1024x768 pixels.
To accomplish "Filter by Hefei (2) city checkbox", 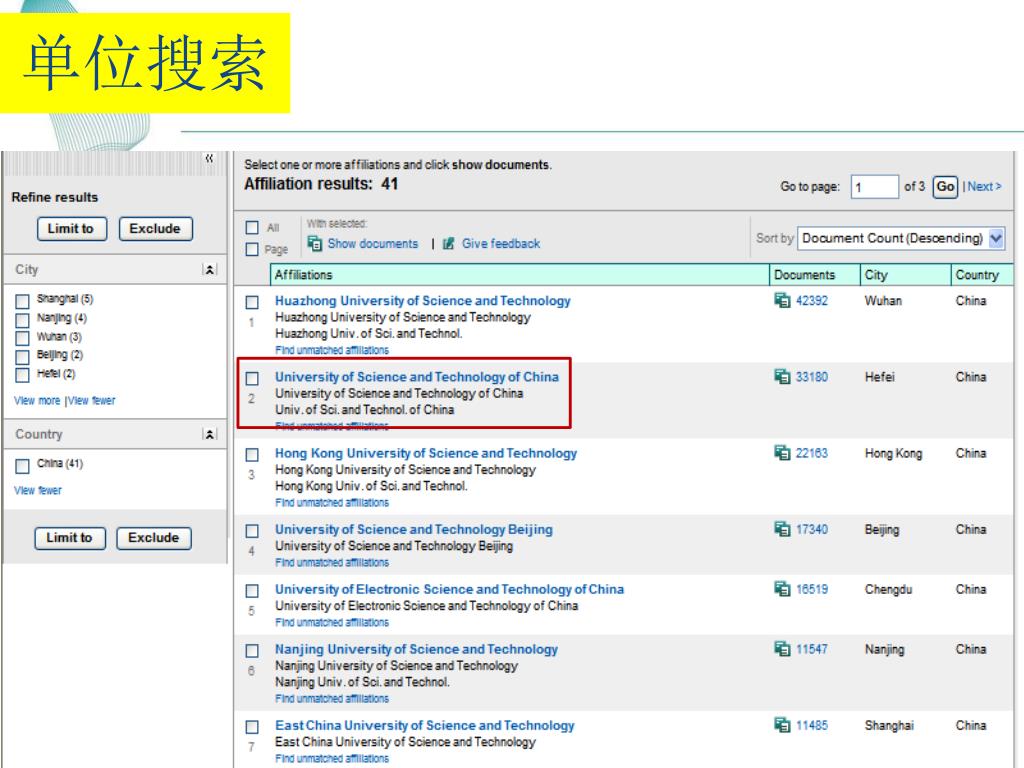I will pyautogui.click(x=23, y=375).
